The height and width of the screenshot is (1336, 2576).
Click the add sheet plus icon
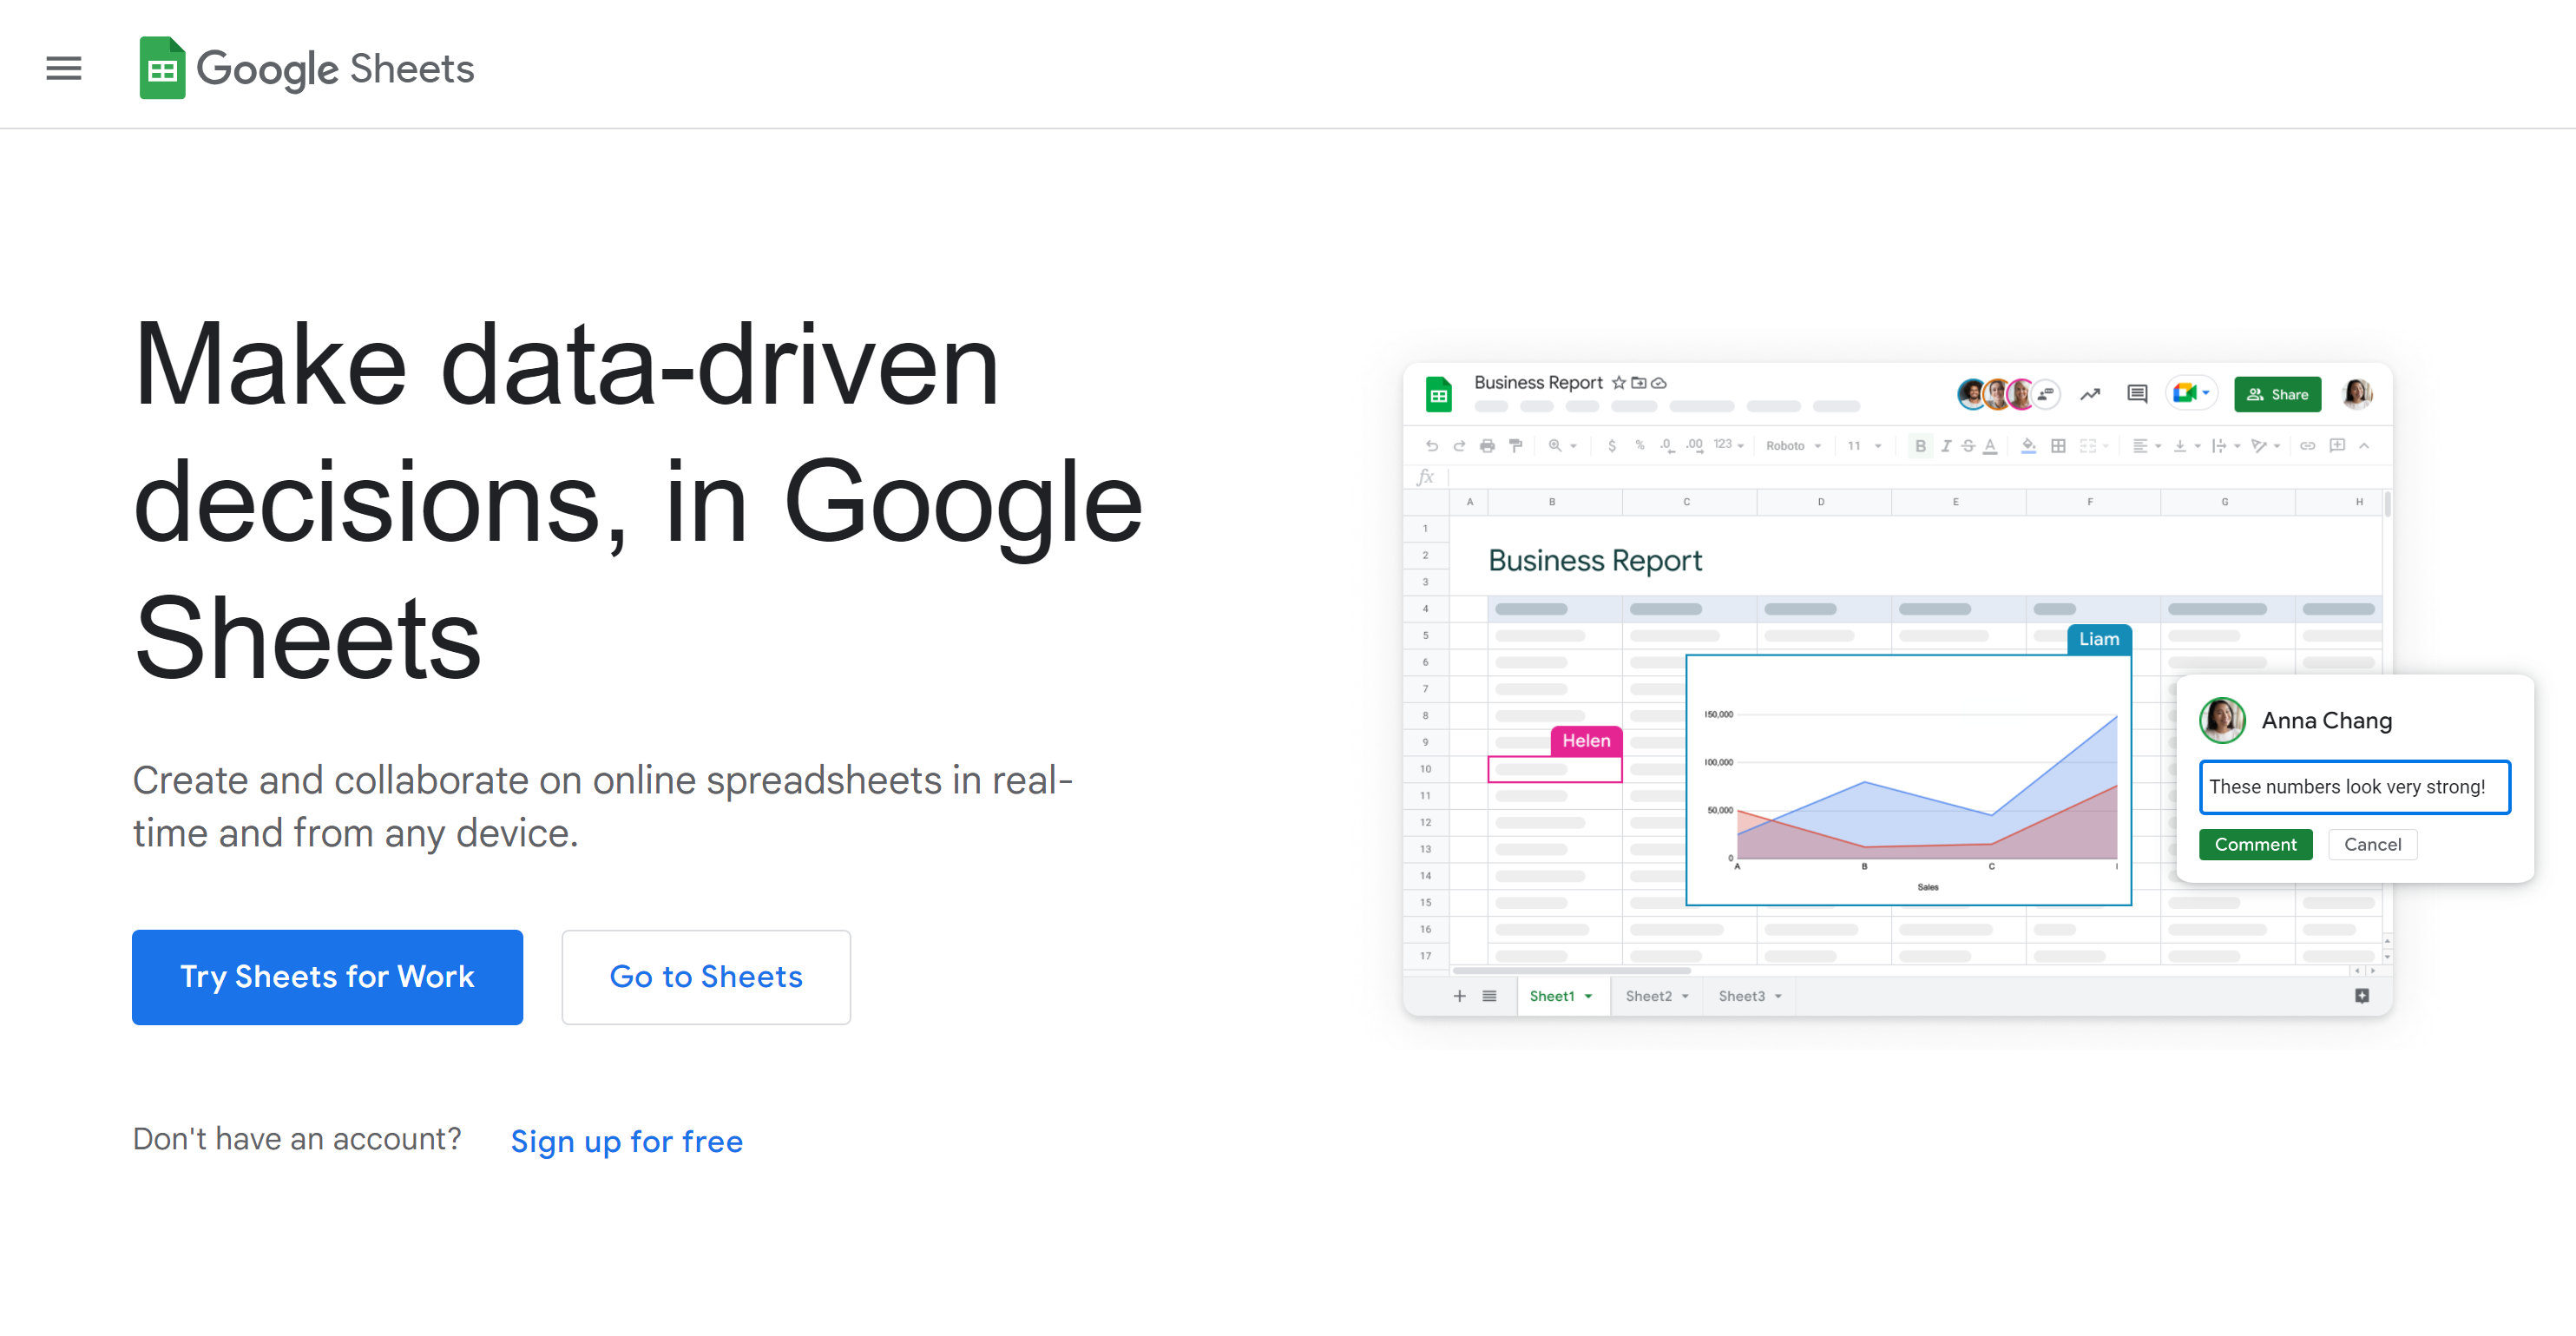pos(1459,996)
